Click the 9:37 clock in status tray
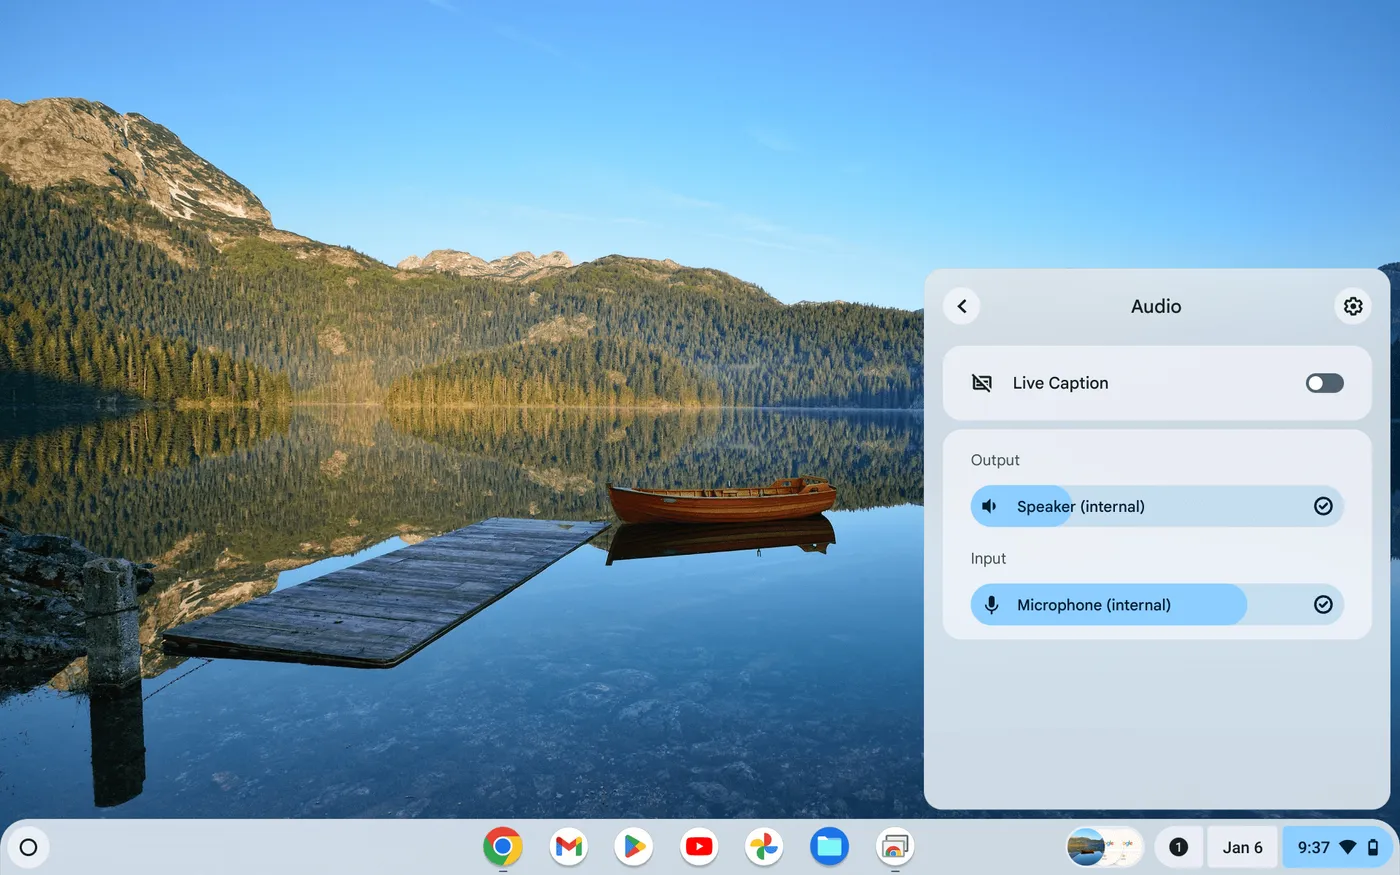Image resolution: width=1400 pixels, height=875 pixels. 1313,847
